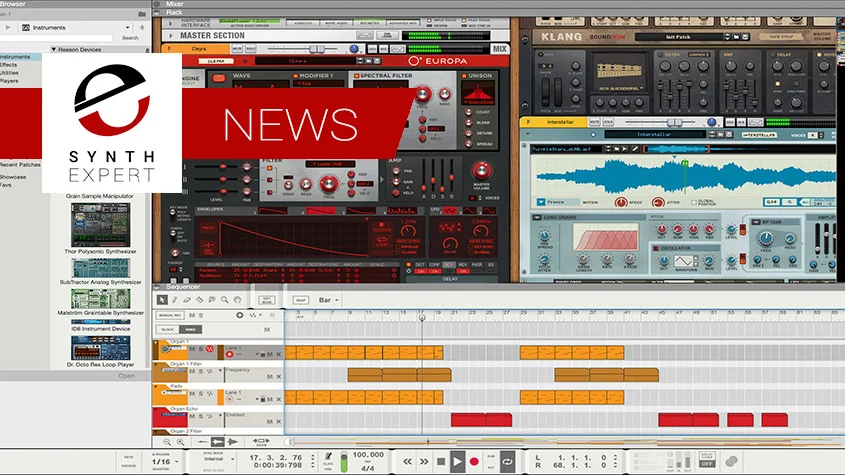Select the Pencil tool in the sequencer
This screenshot has width=845, height=475.
[x=175, y=300]
